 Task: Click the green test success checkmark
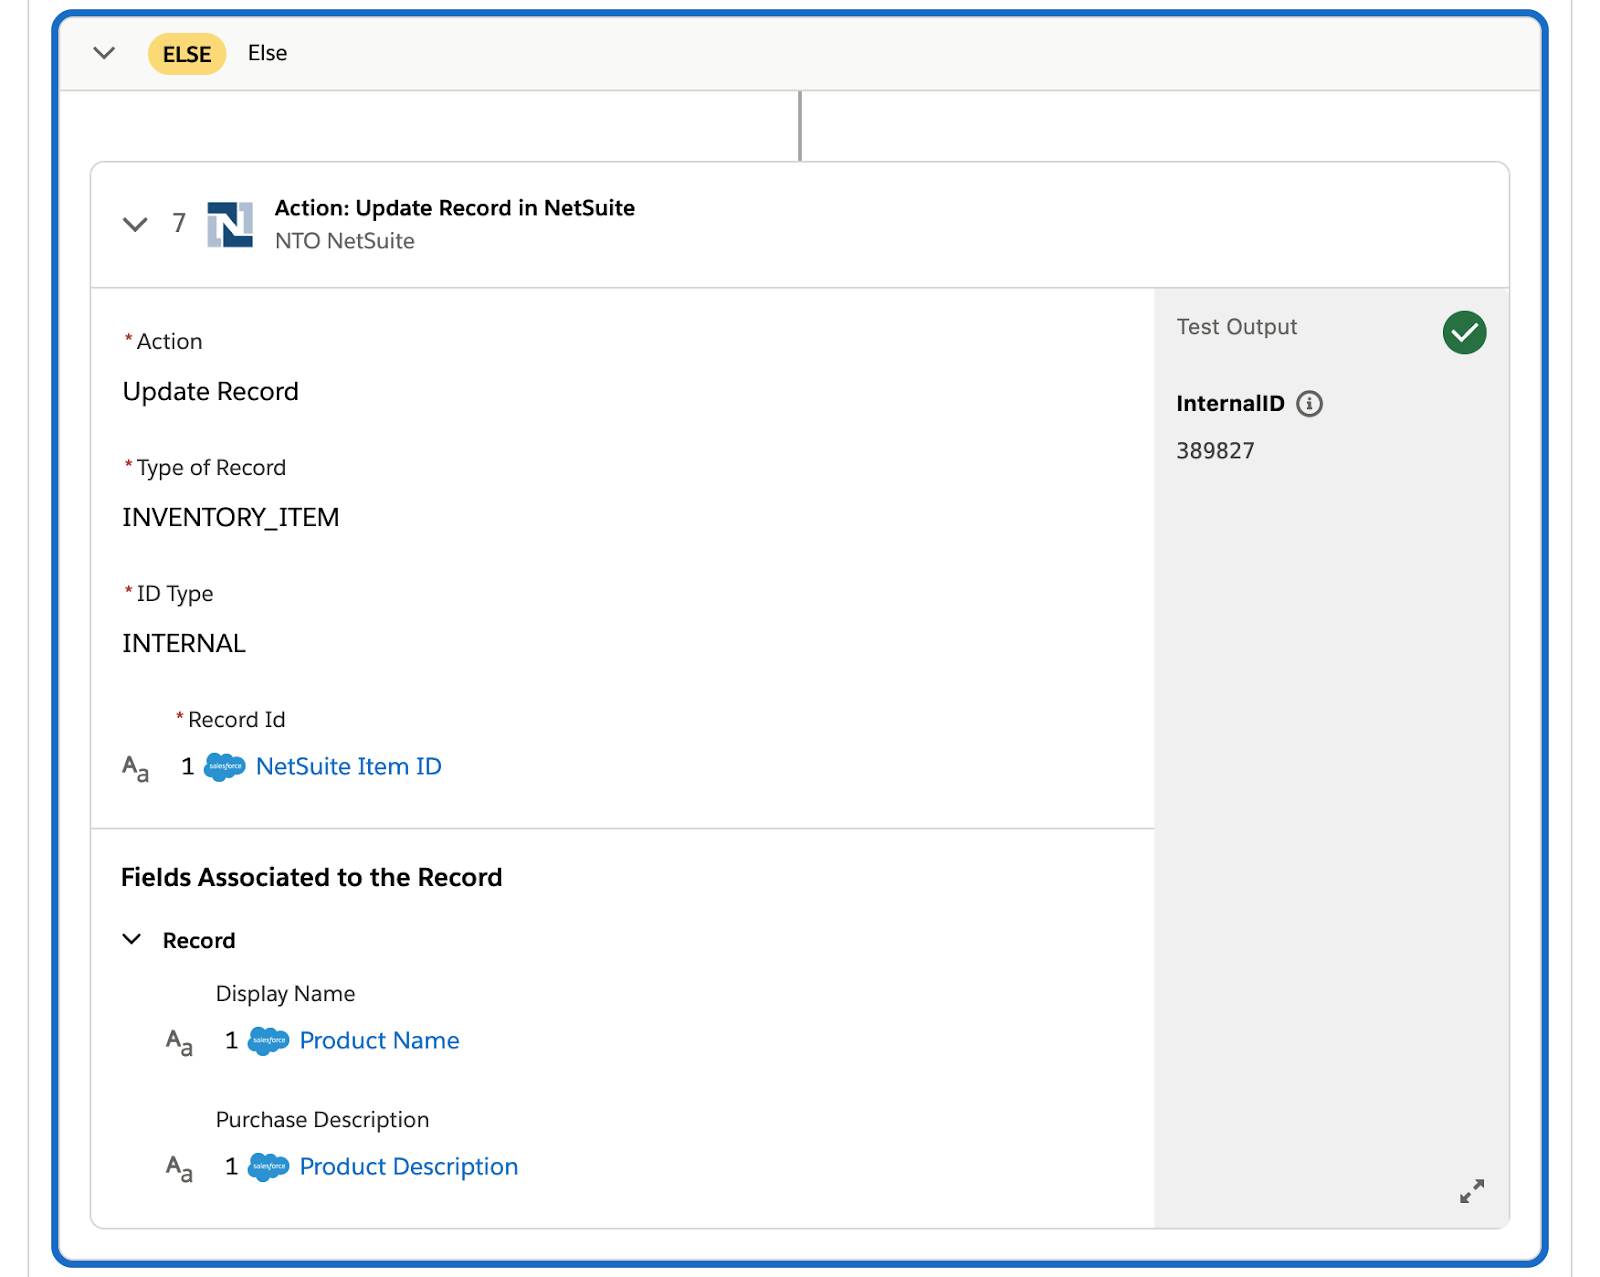1464,332
